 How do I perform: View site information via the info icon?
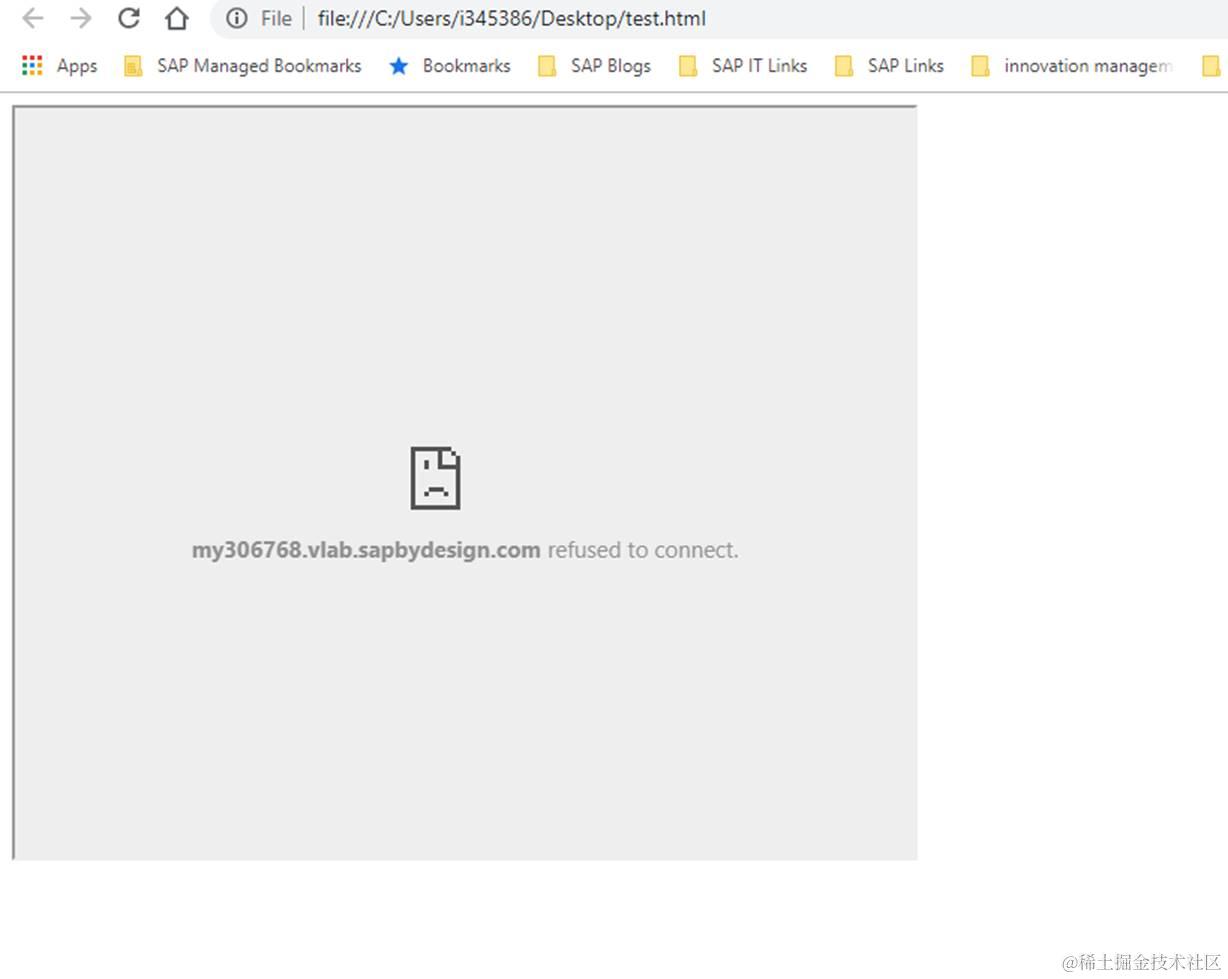tap(237, 18)
